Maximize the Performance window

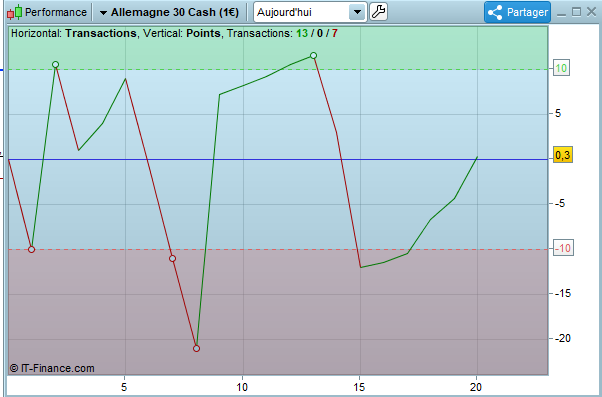576,12
